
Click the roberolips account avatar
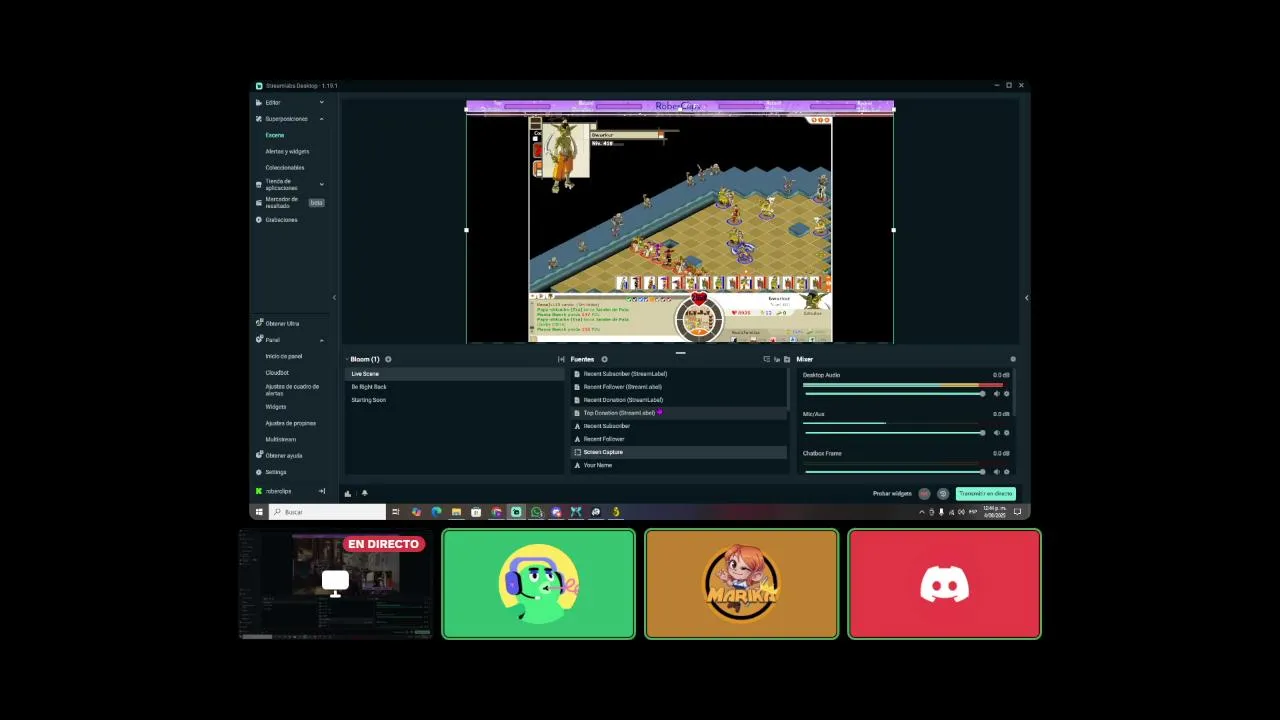259,491
